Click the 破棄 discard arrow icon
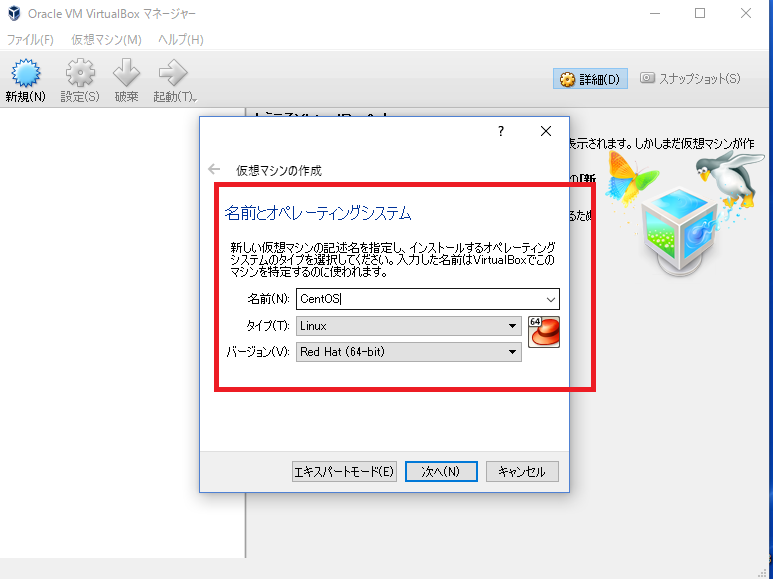773x579 pixels. 126,73
